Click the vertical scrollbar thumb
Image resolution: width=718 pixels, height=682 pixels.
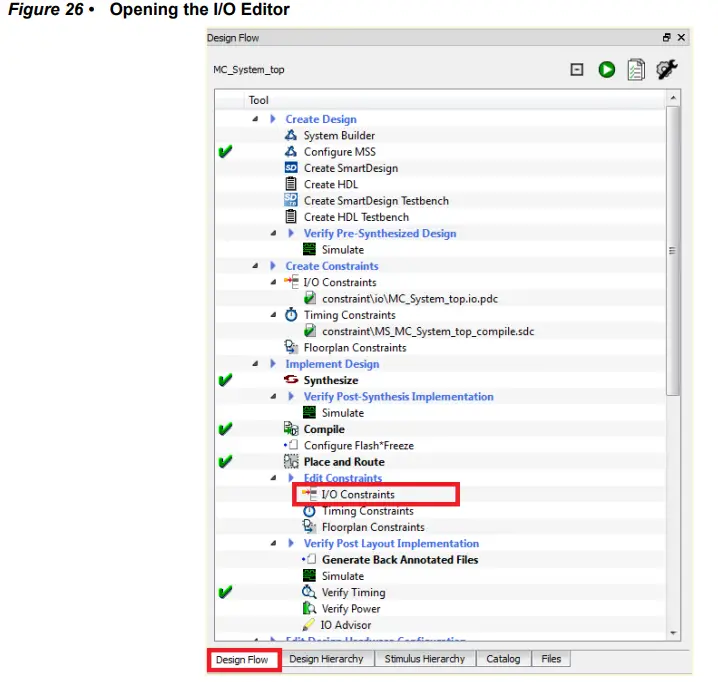pos(673,251)
